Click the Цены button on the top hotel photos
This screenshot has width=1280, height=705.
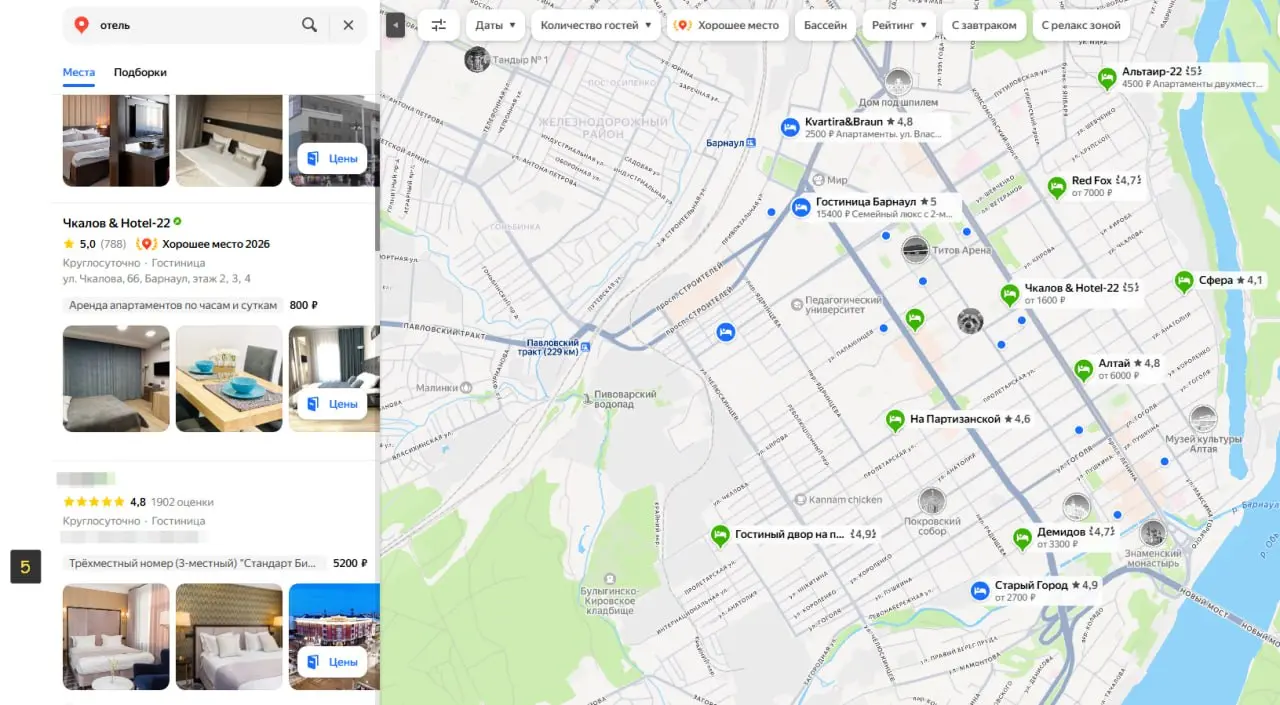(332, 158)
